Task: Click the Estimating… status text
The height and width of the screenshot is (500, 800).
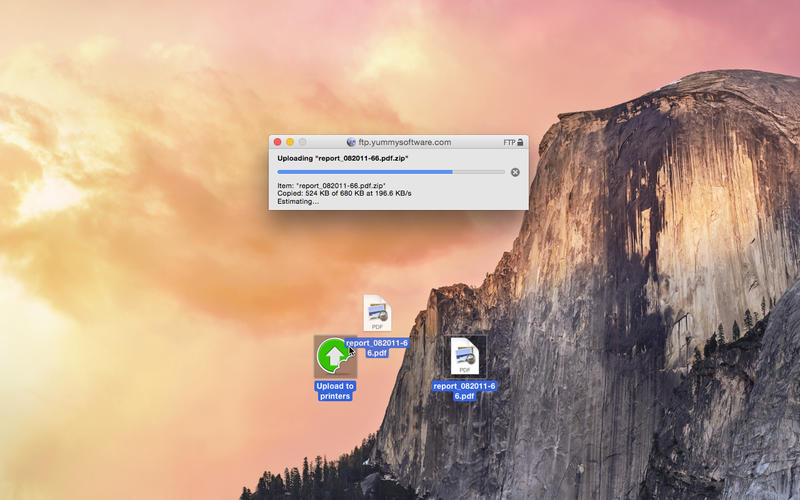Action: (298, 201)
